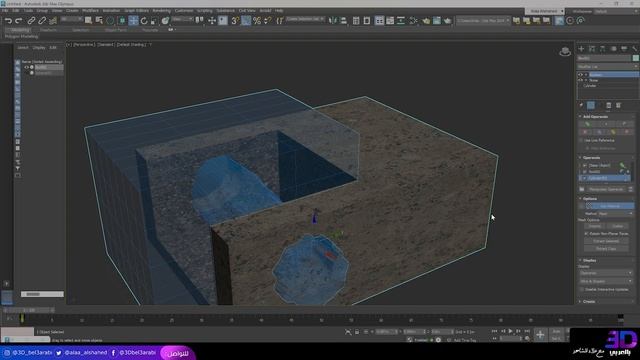Open the Graph Editors menu
Viewport: 640px width, 360px height.
point(136,11)
